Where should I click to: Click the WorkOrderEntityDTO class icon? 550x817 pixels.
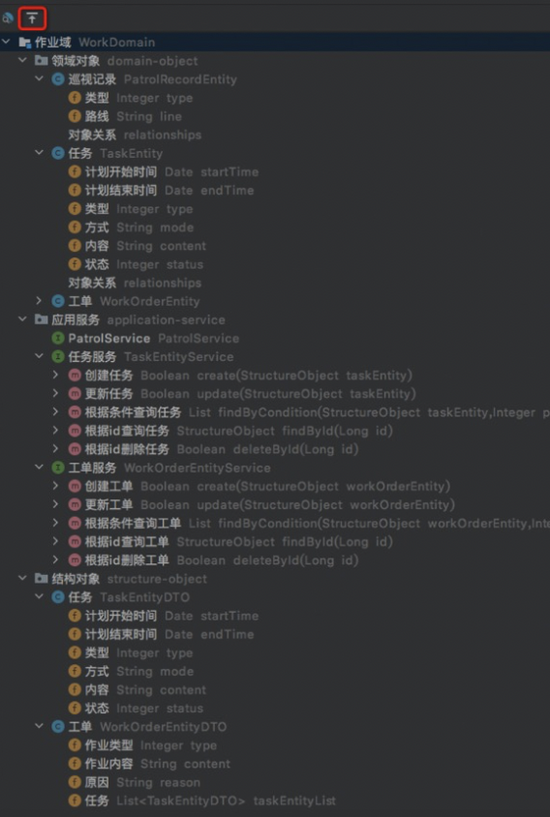coord(58,727)
